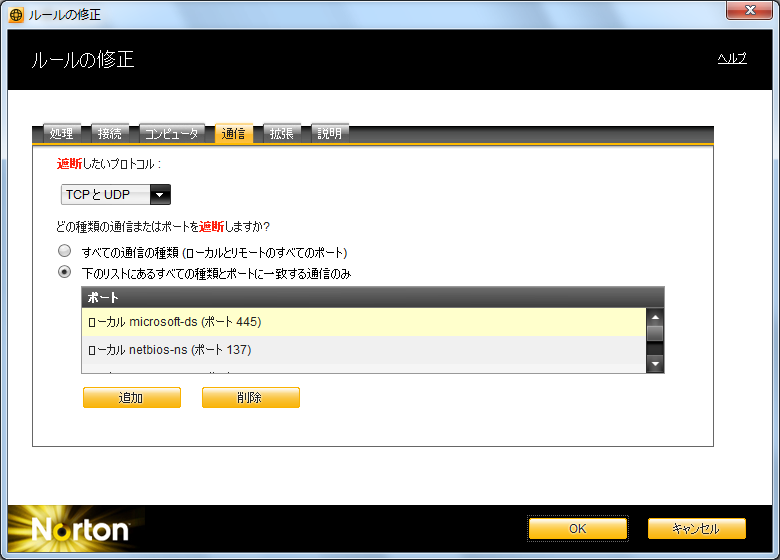780x560 pixels.
Task: Click the port list scroll up arrow
Action: (x=655, y=316)
